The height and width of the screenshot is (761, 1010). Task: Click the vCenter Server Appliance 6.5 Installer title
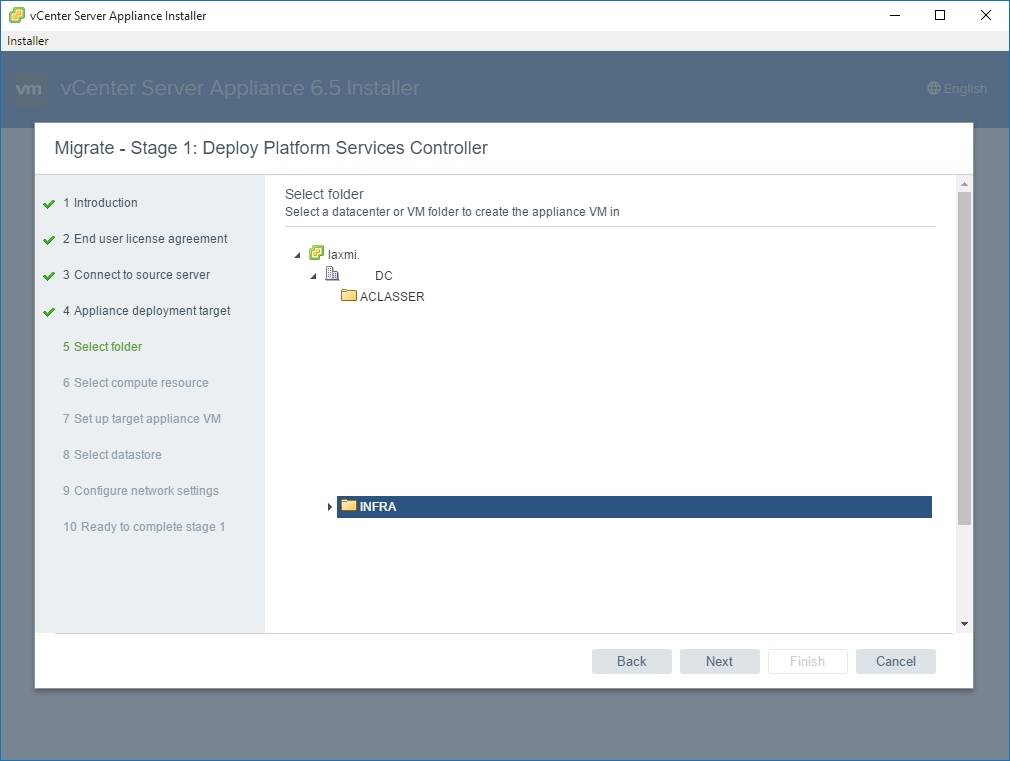240,88
